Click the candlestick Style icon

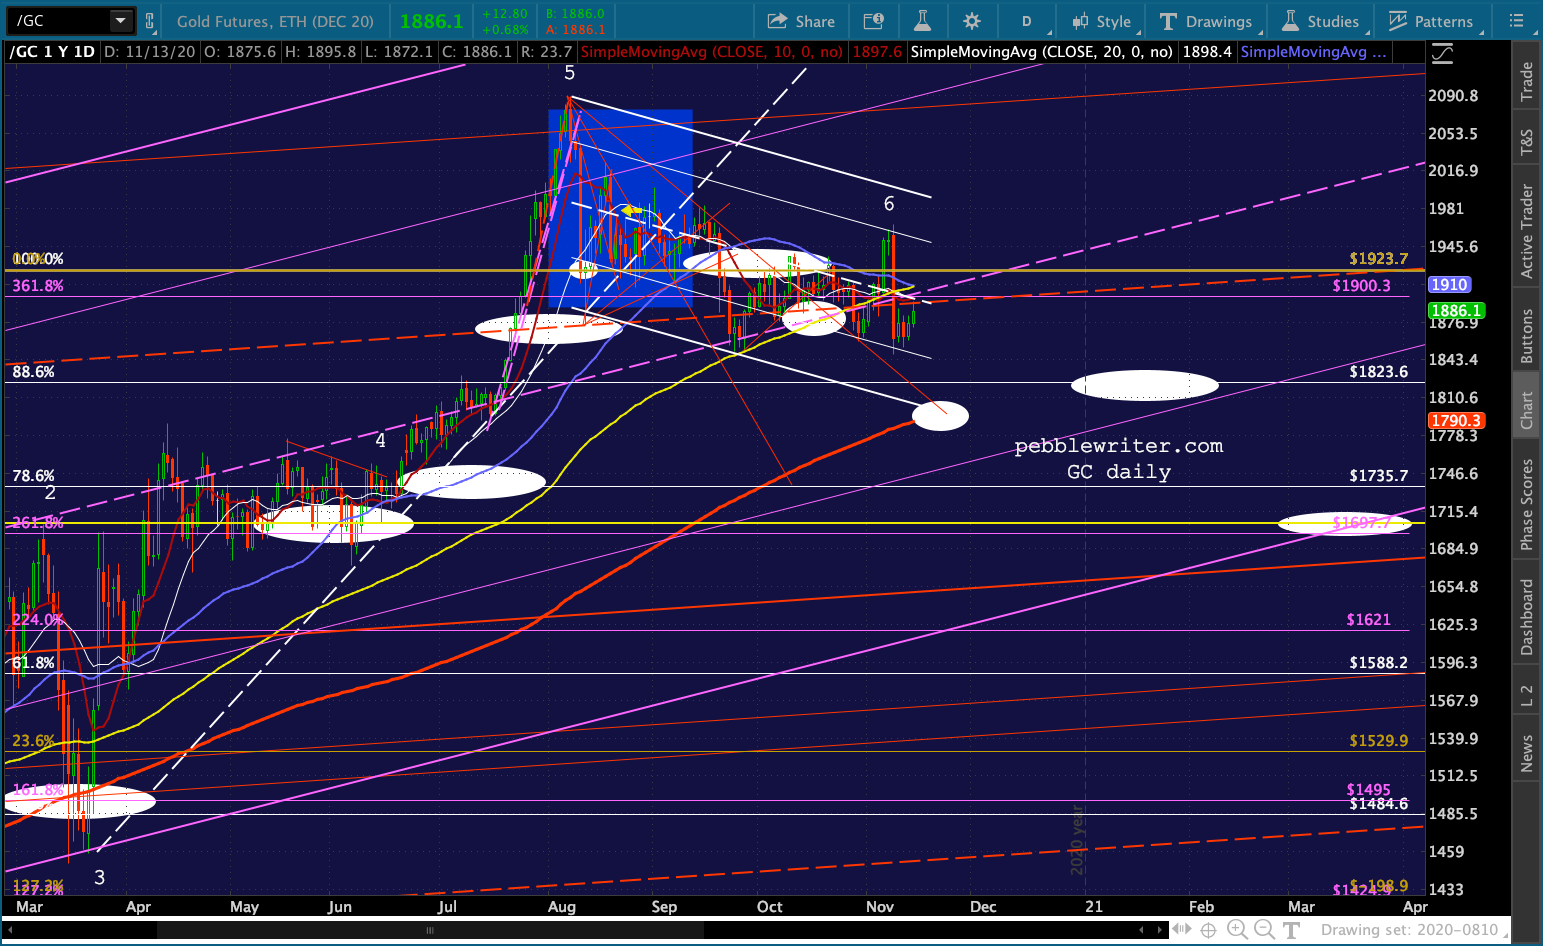click(1080, 21)
